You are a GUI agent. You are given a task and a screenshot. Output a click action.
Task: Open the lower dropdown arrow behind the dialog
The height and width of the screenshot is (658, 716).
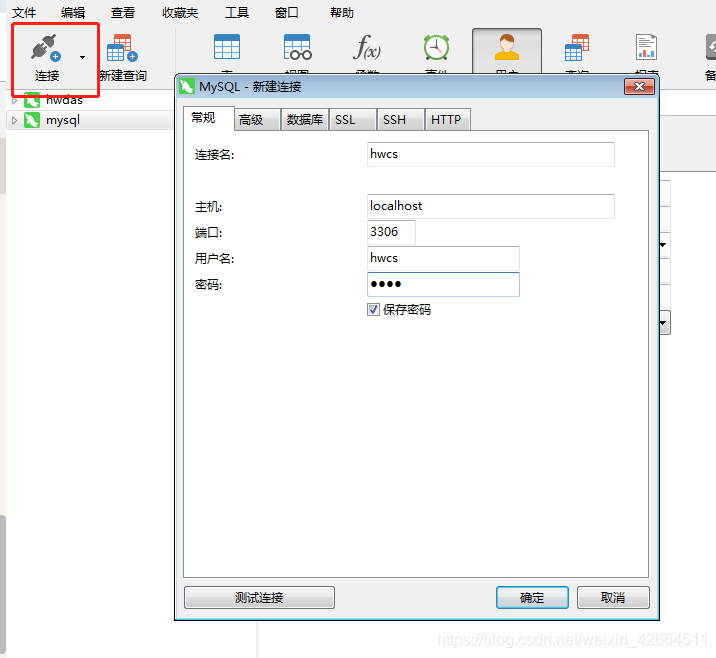[x=664, y=323]
